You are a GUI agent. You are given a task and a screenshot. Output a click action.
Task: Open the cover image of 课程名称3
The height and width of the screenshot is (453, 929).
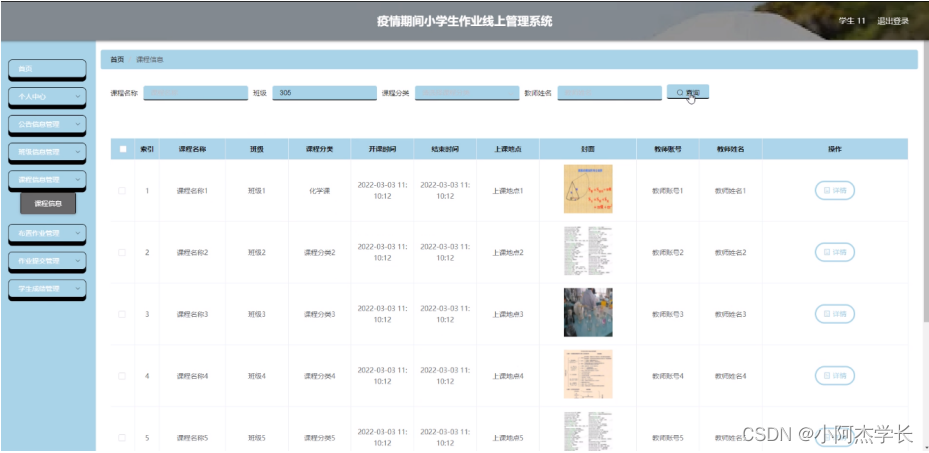pos(588,313)
